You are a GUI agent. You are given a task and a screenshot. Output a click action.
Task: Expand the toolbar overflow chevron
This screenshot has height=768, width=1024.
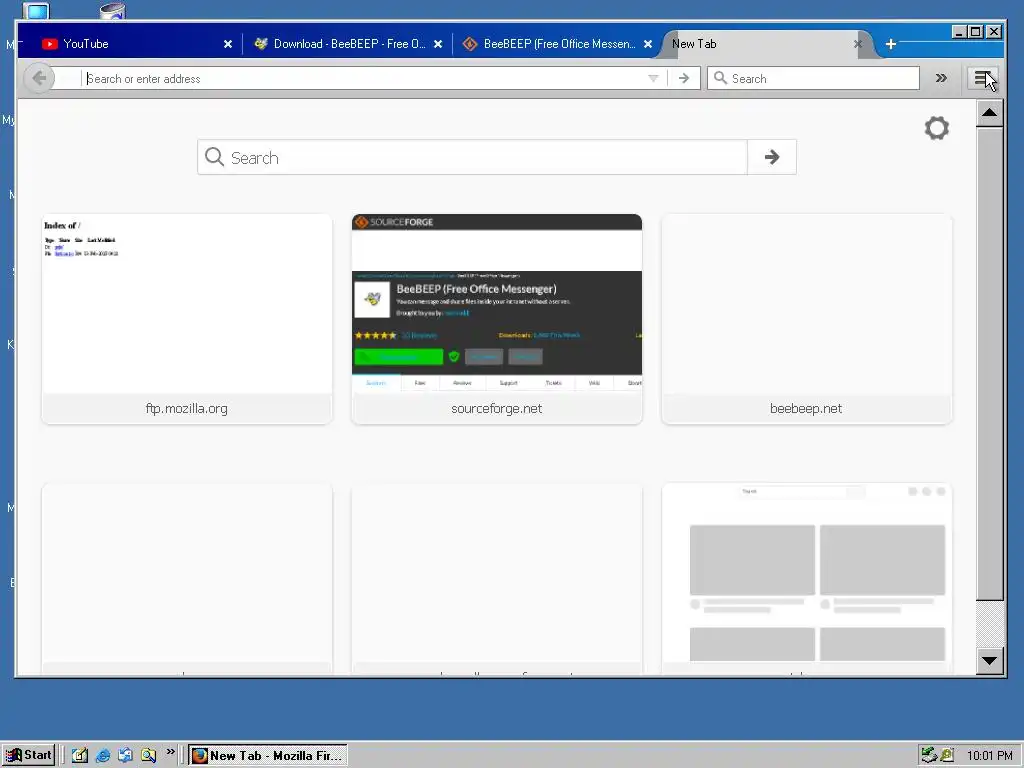click(x=941, y=78)
